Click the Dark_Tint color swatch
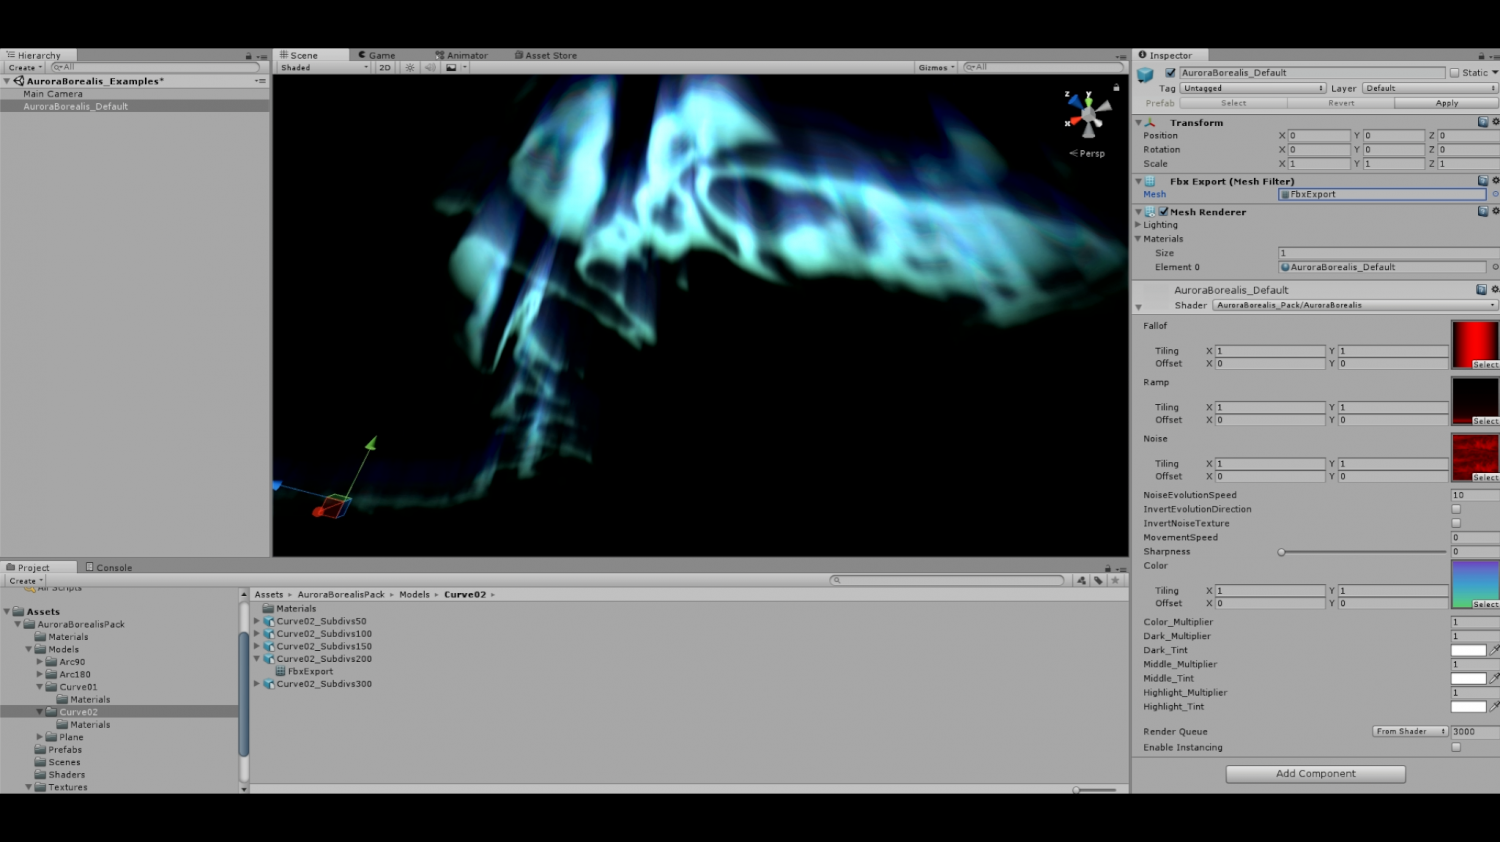 [1468, 650]
